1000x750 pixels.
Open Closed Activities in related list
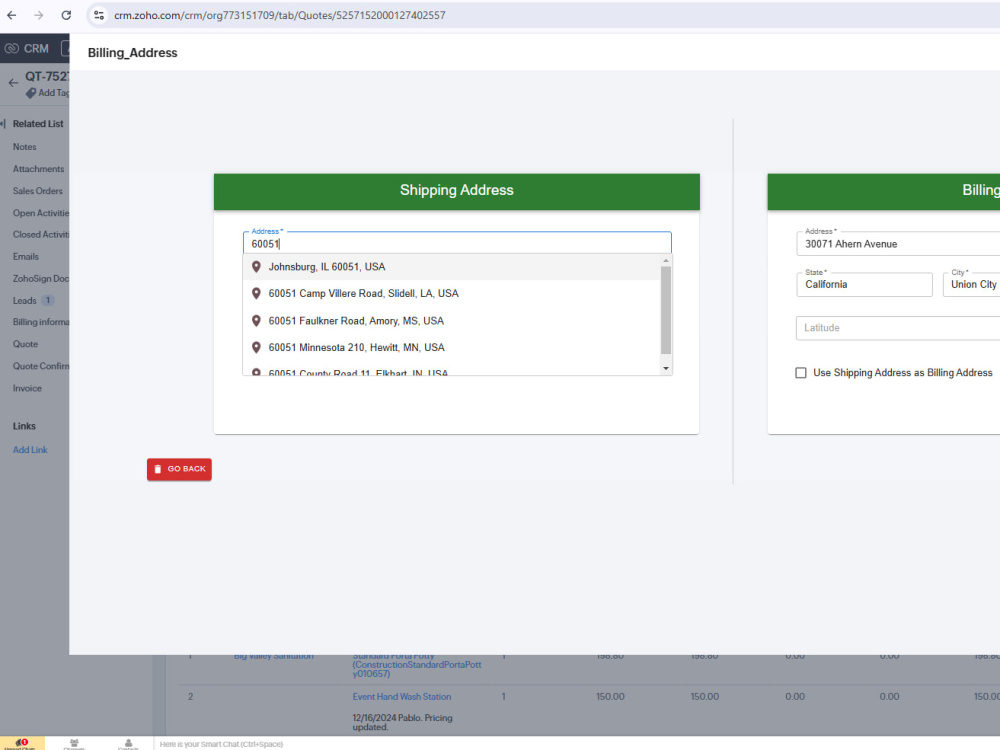coord(41,235)
